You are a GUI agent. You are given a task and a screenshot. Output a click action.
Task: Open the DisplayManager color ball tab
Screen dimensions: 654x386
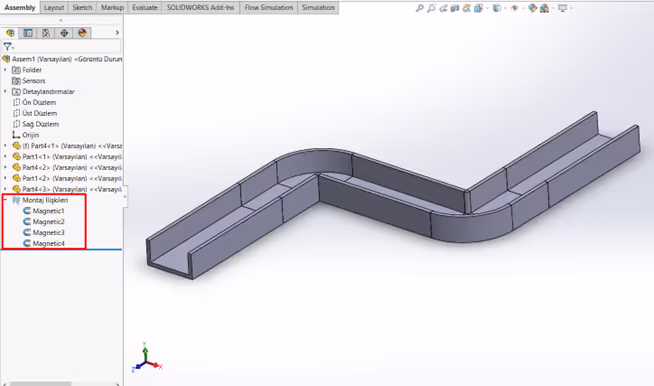point(82,33)
